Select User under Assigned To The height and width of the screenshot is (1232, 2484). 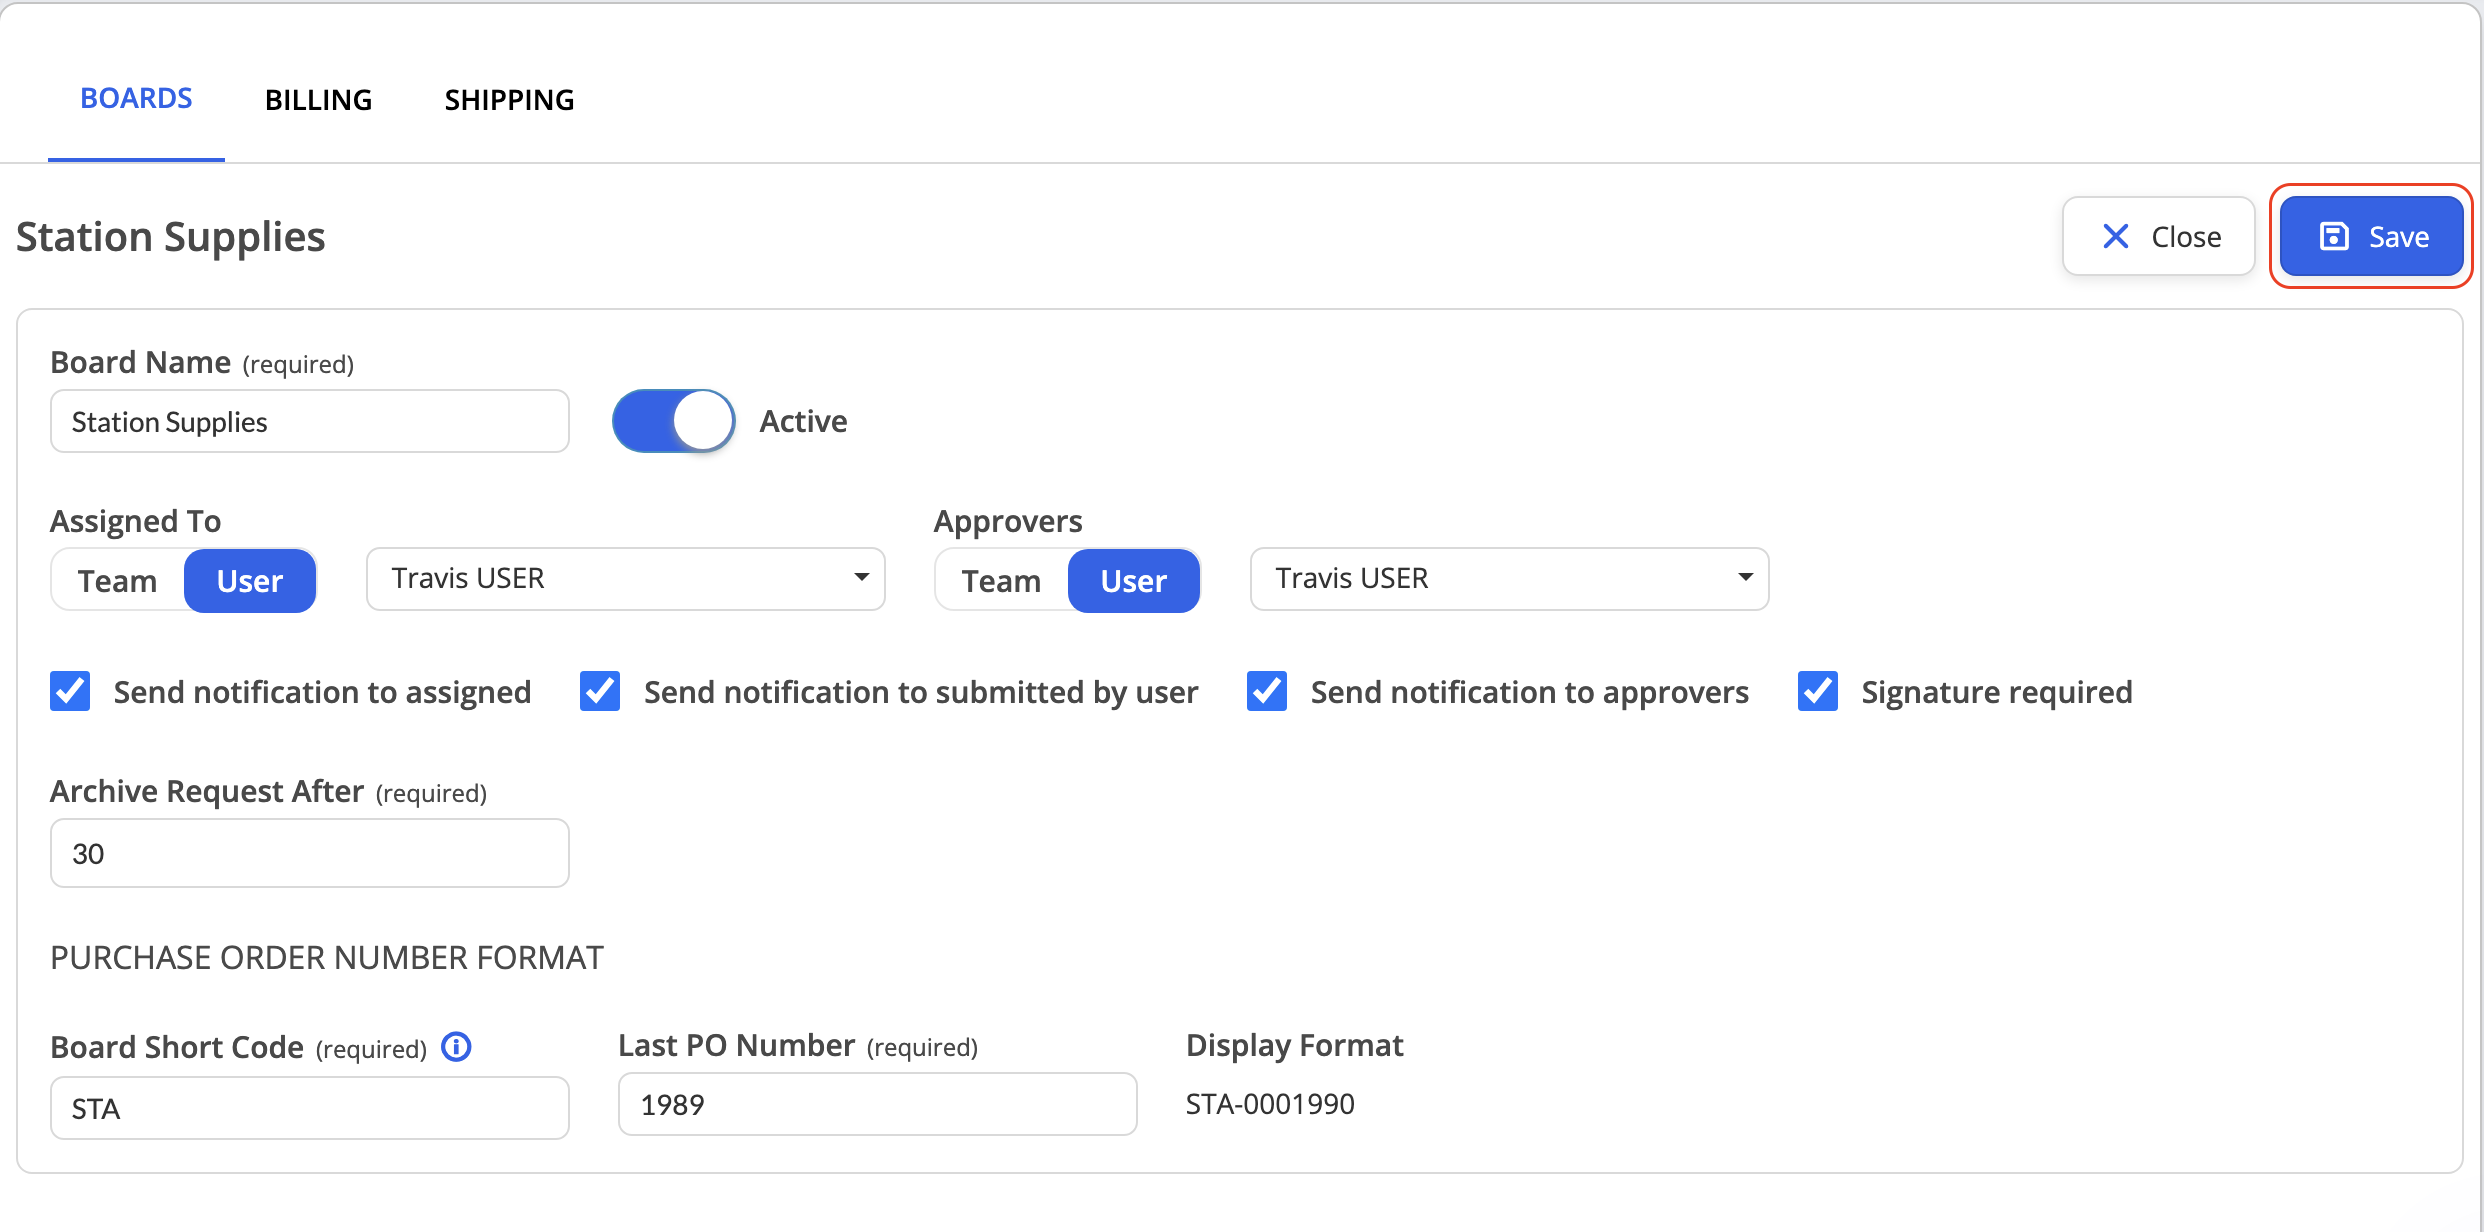[x=250, y=581]
